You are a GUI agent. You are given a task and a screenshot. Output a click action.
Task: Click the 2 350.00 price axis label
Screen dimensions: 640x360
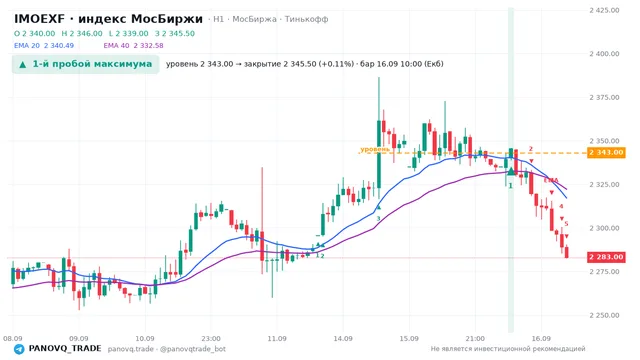click(604, 141)
